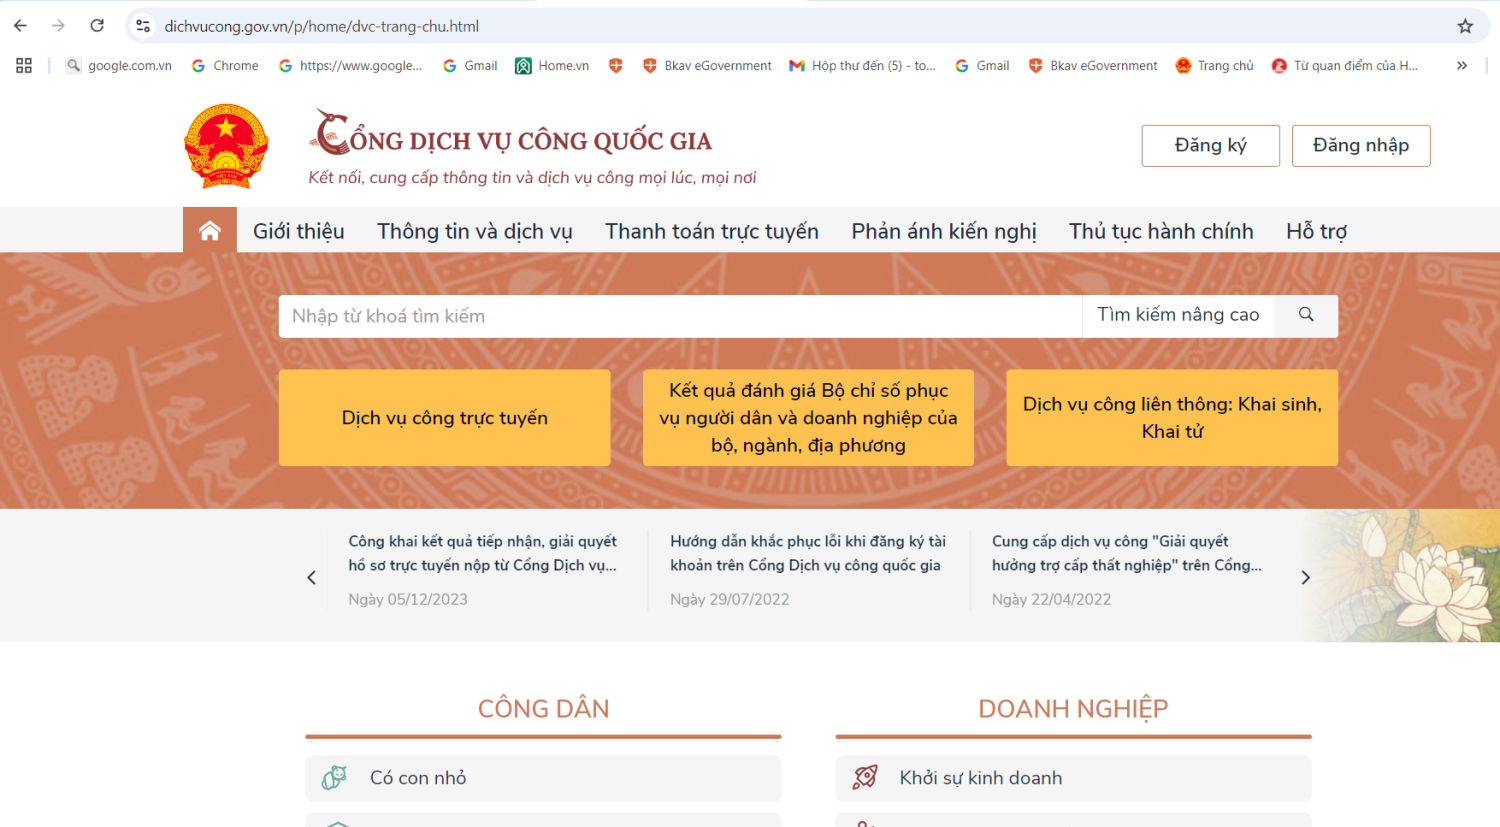Open https://www.google... bookmark
1500x827 pixels.
coord(350,65)
